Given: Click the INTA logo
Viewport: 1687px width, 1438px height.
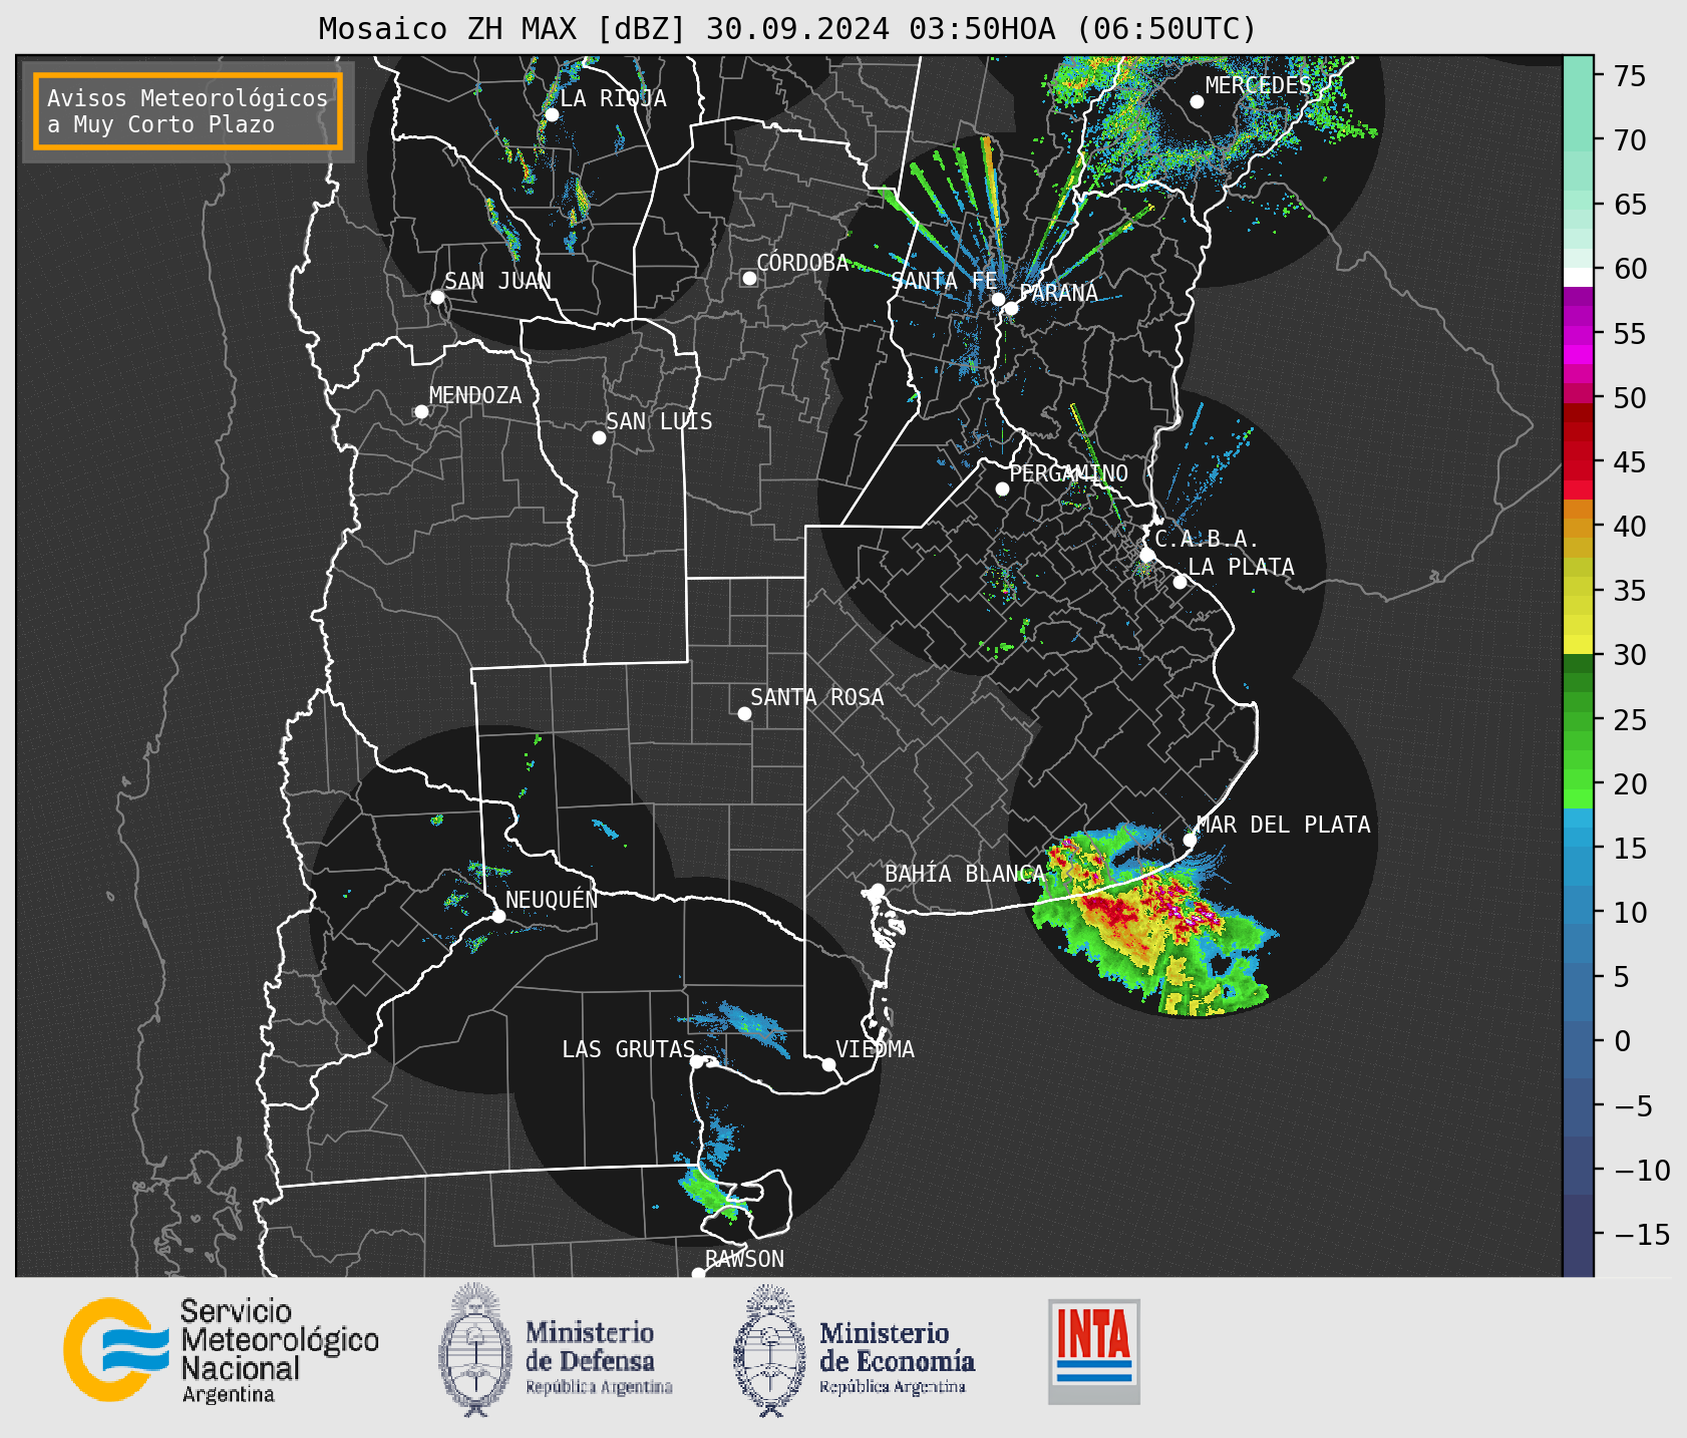Looking at the screenshot, I should pyautogui.click(x=1094, y=1351).
